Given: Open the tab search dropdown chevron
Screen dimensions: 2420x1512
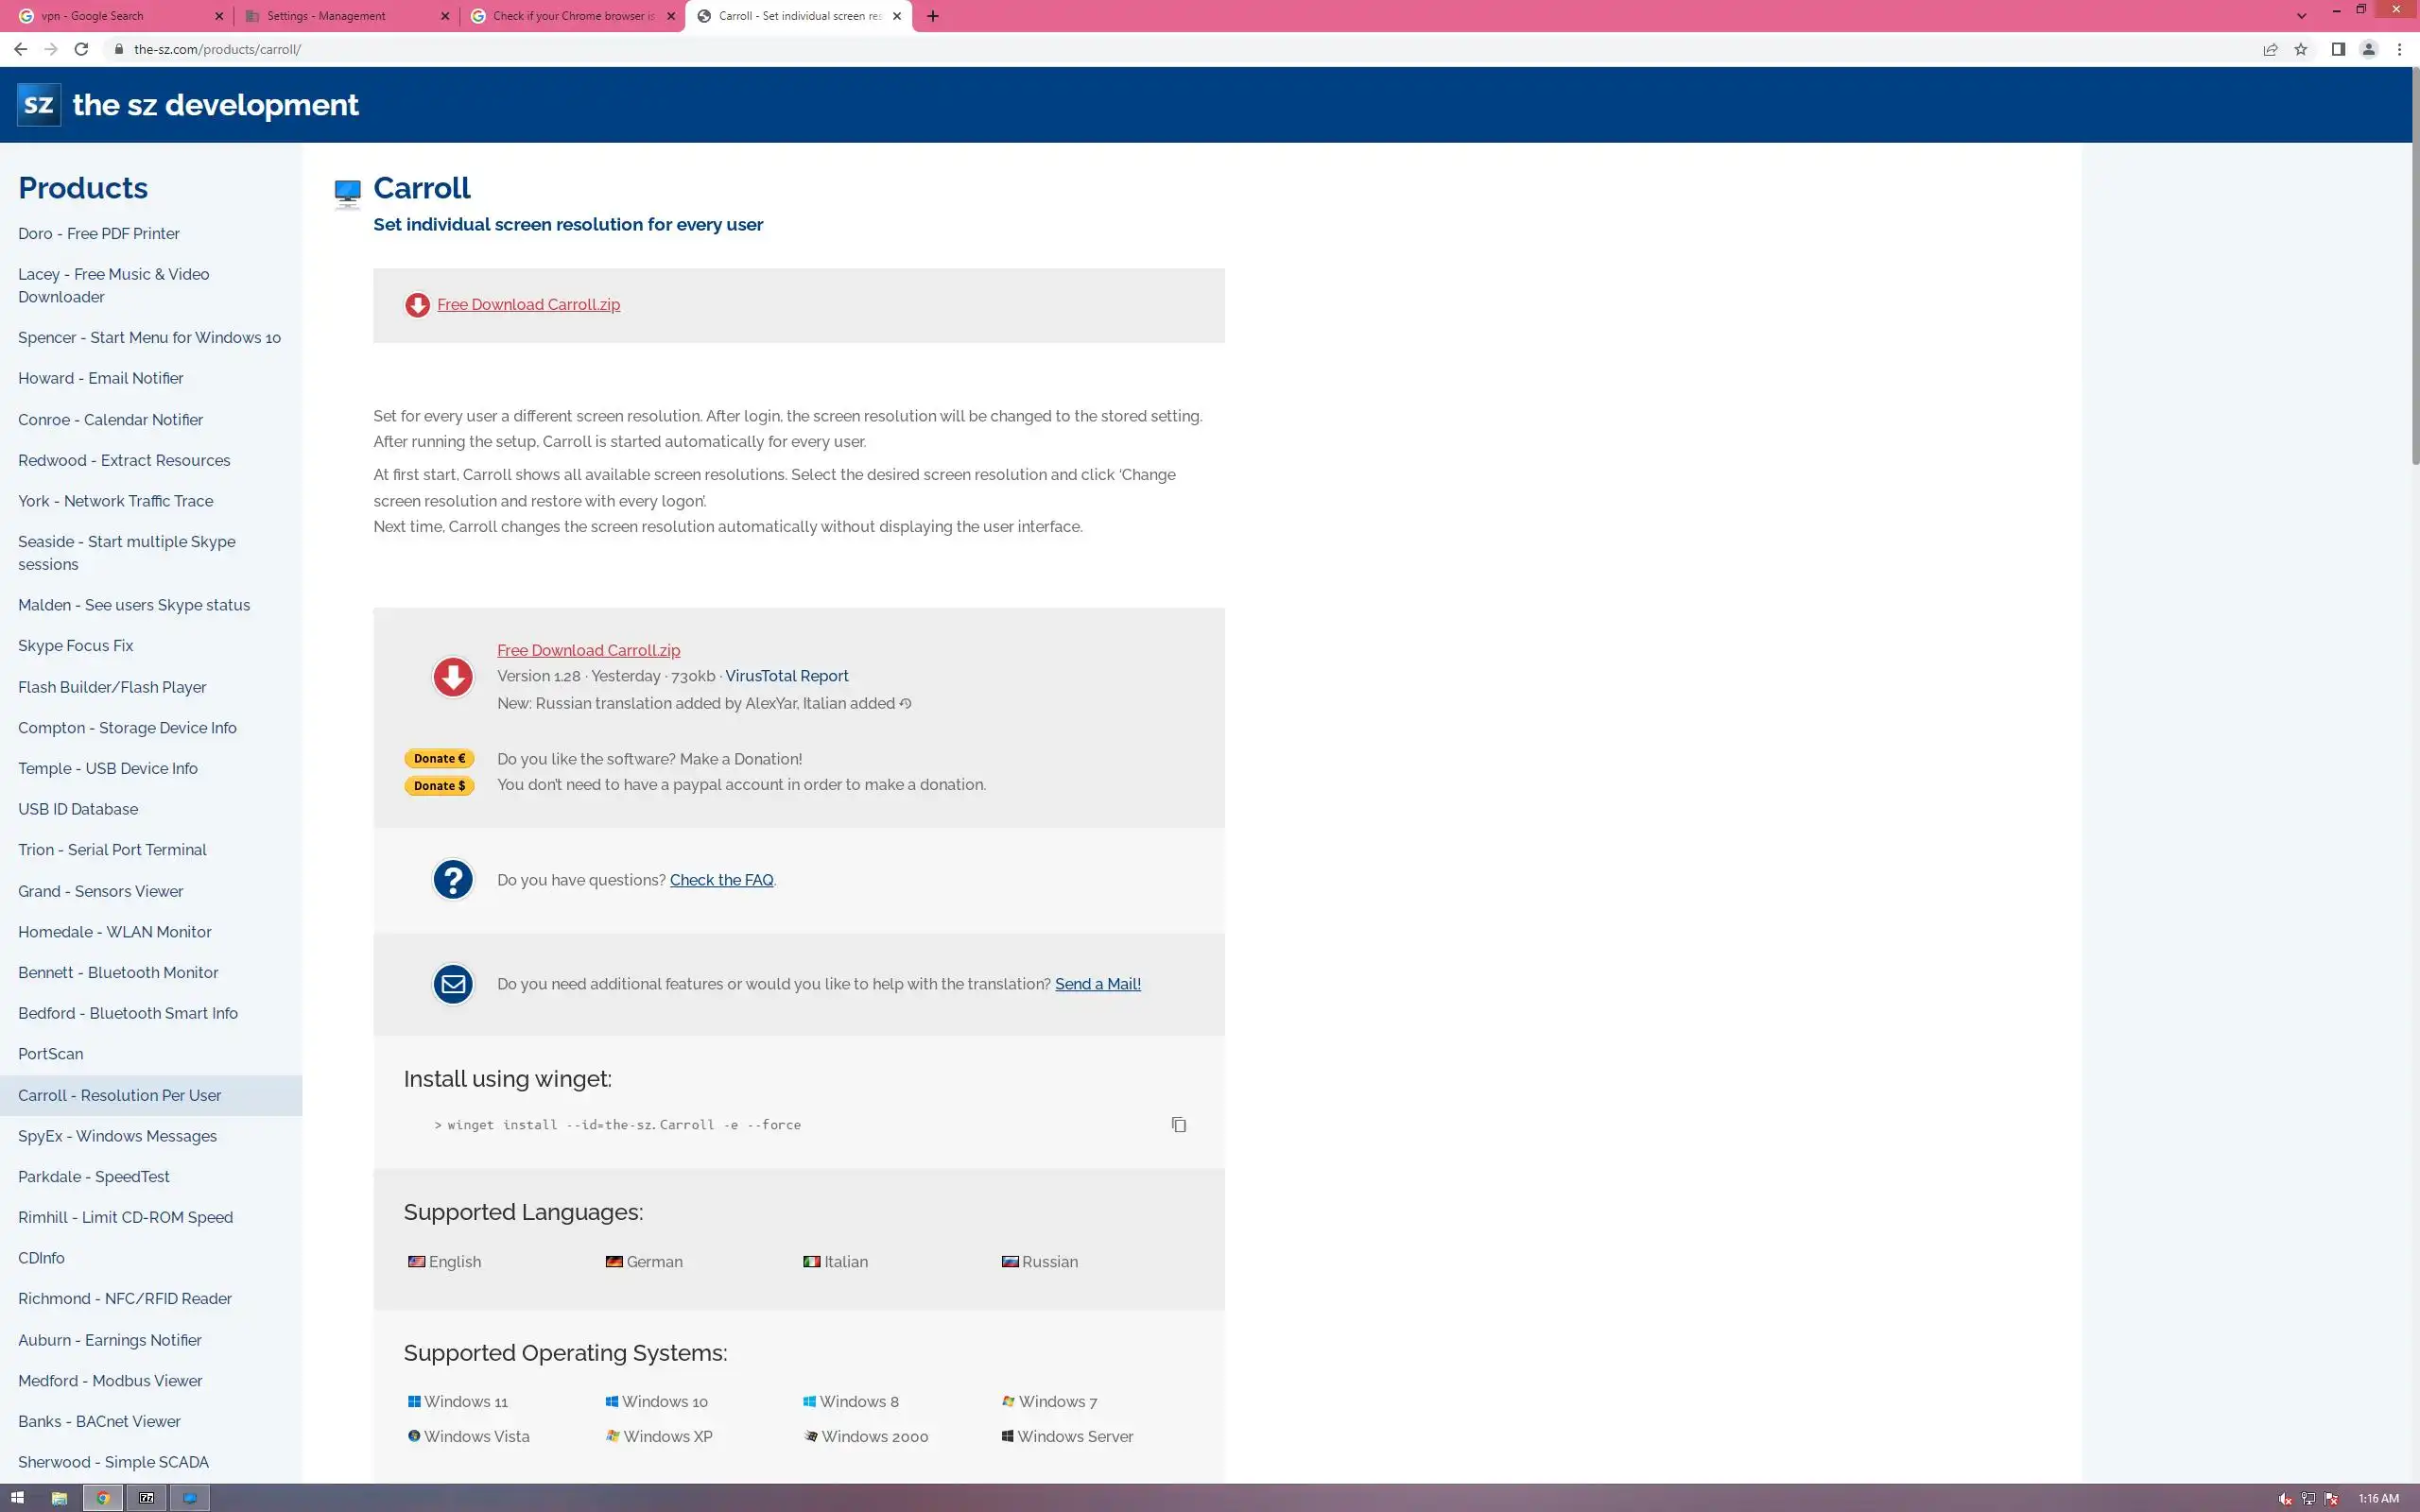Looking at the screenshot, I should click(x=2300, y=16).
